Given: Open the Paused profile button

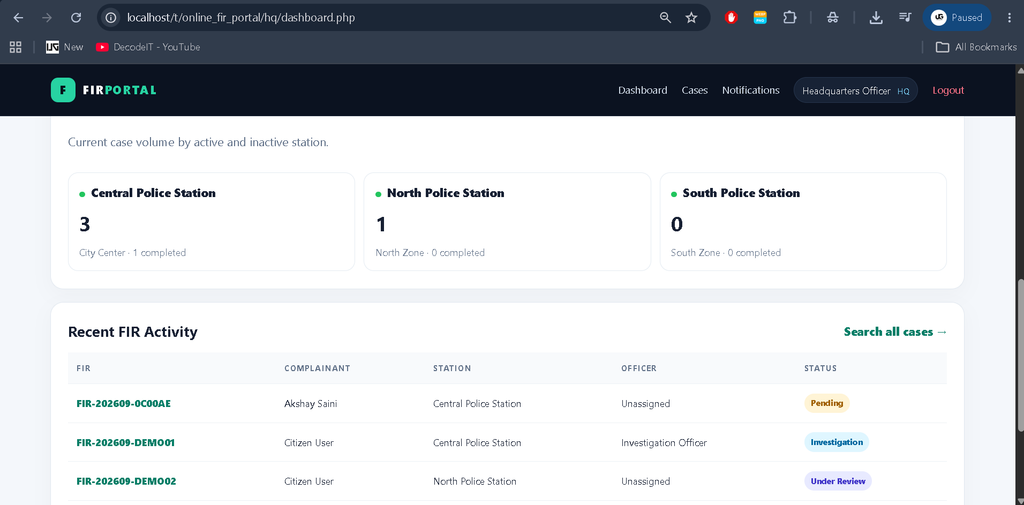Looking at the screenshot, I should (957, 18).
